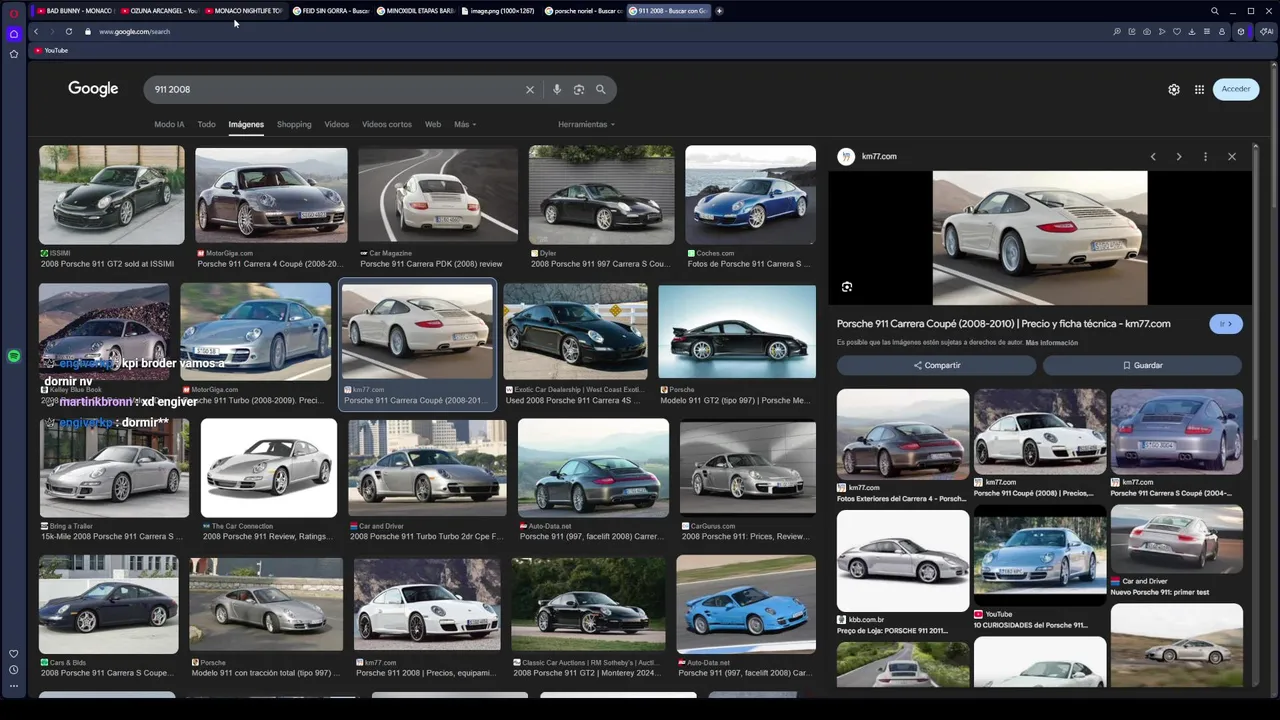Open the Opera GX main menu logo
Screen dimensions: 1280x720
tap(14, 12)
